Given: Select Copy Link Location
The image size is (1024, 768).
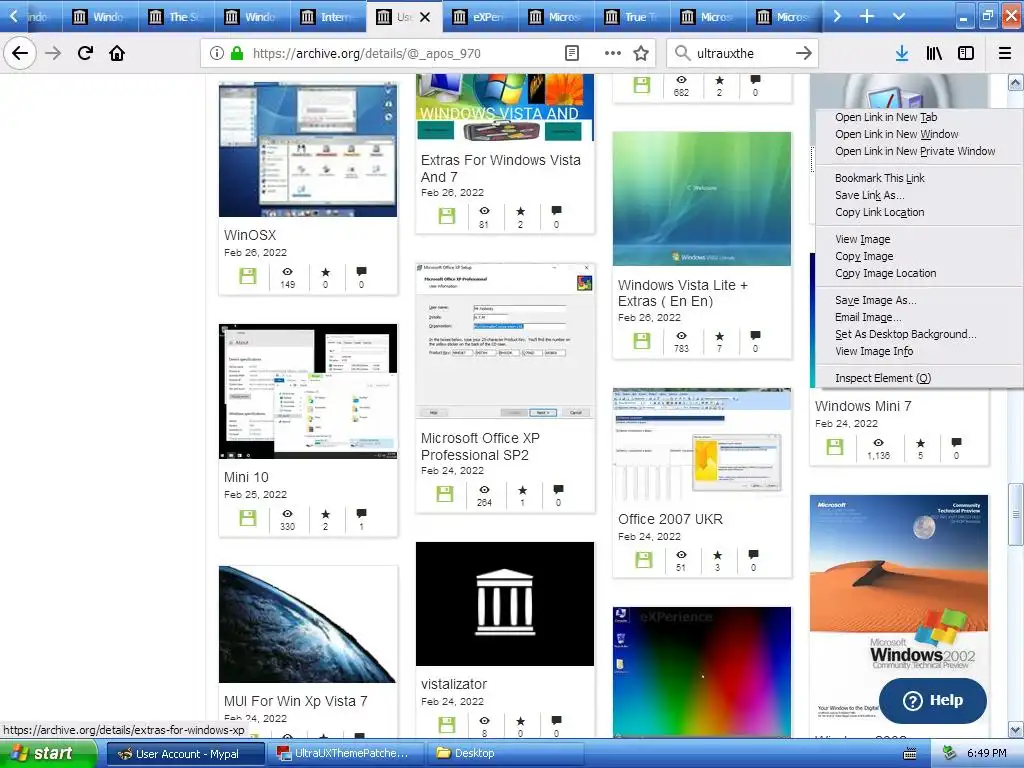Looking at the screenshot, I should 879,212.
